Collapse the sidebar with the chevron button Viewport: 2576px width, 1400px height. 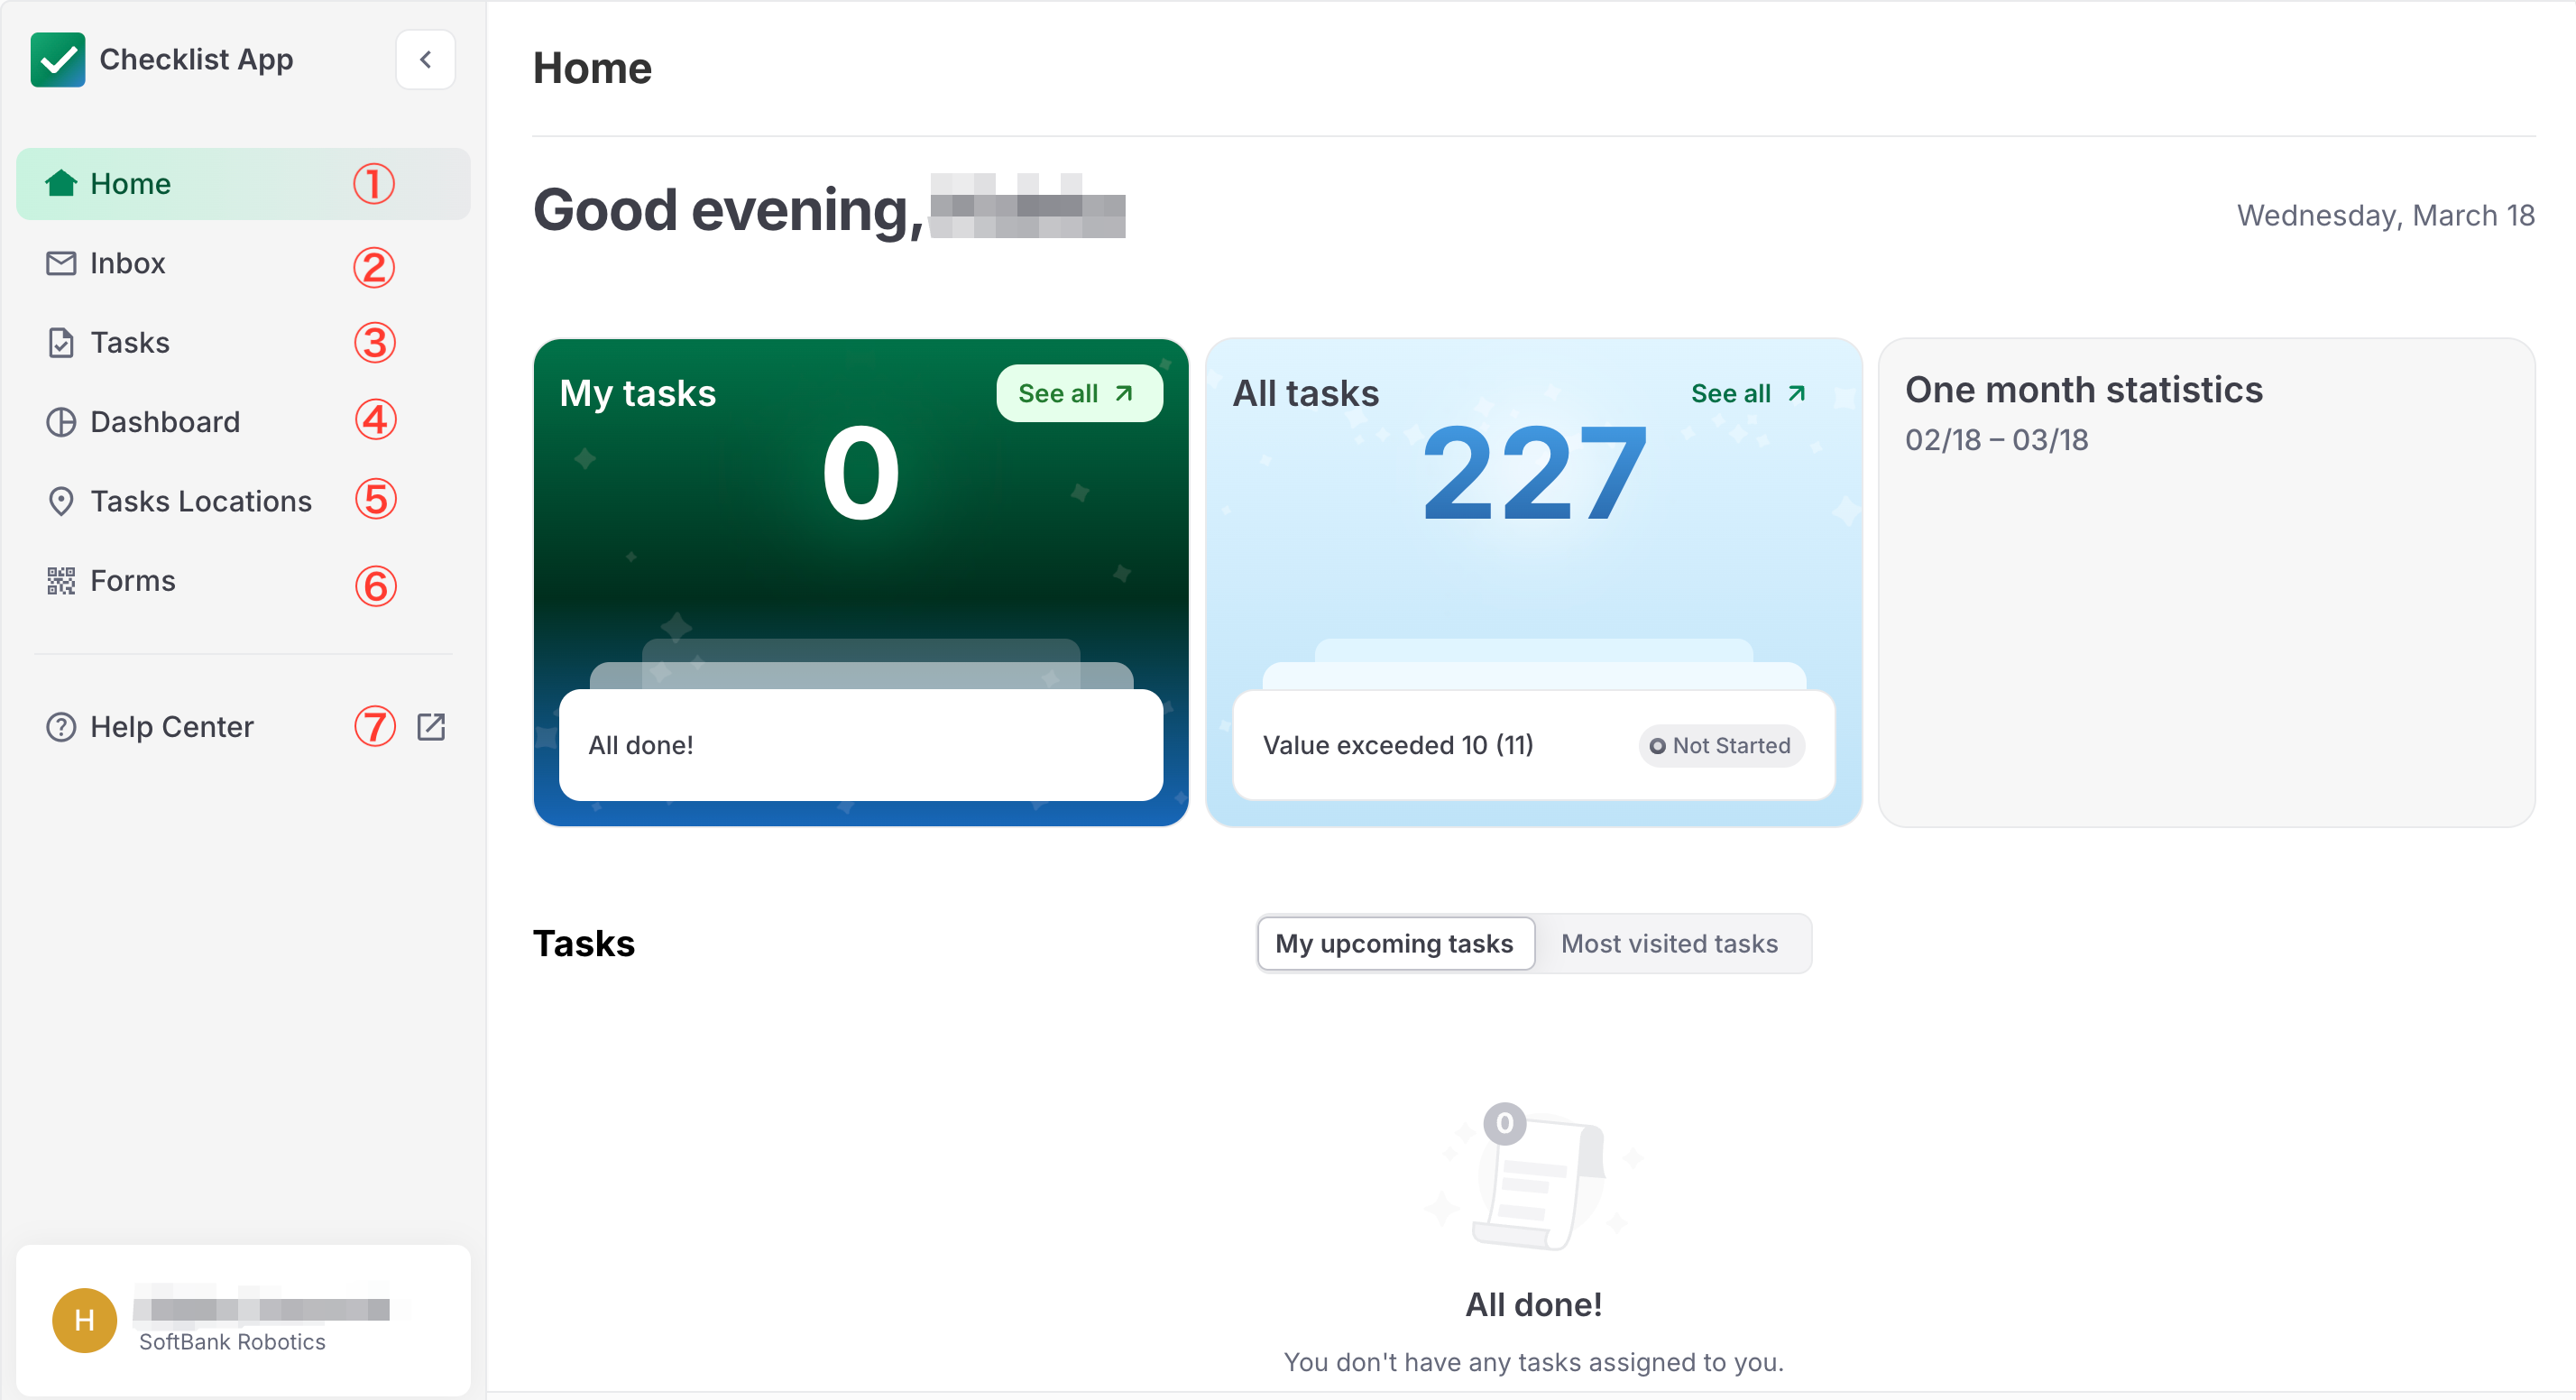[425, 60]
